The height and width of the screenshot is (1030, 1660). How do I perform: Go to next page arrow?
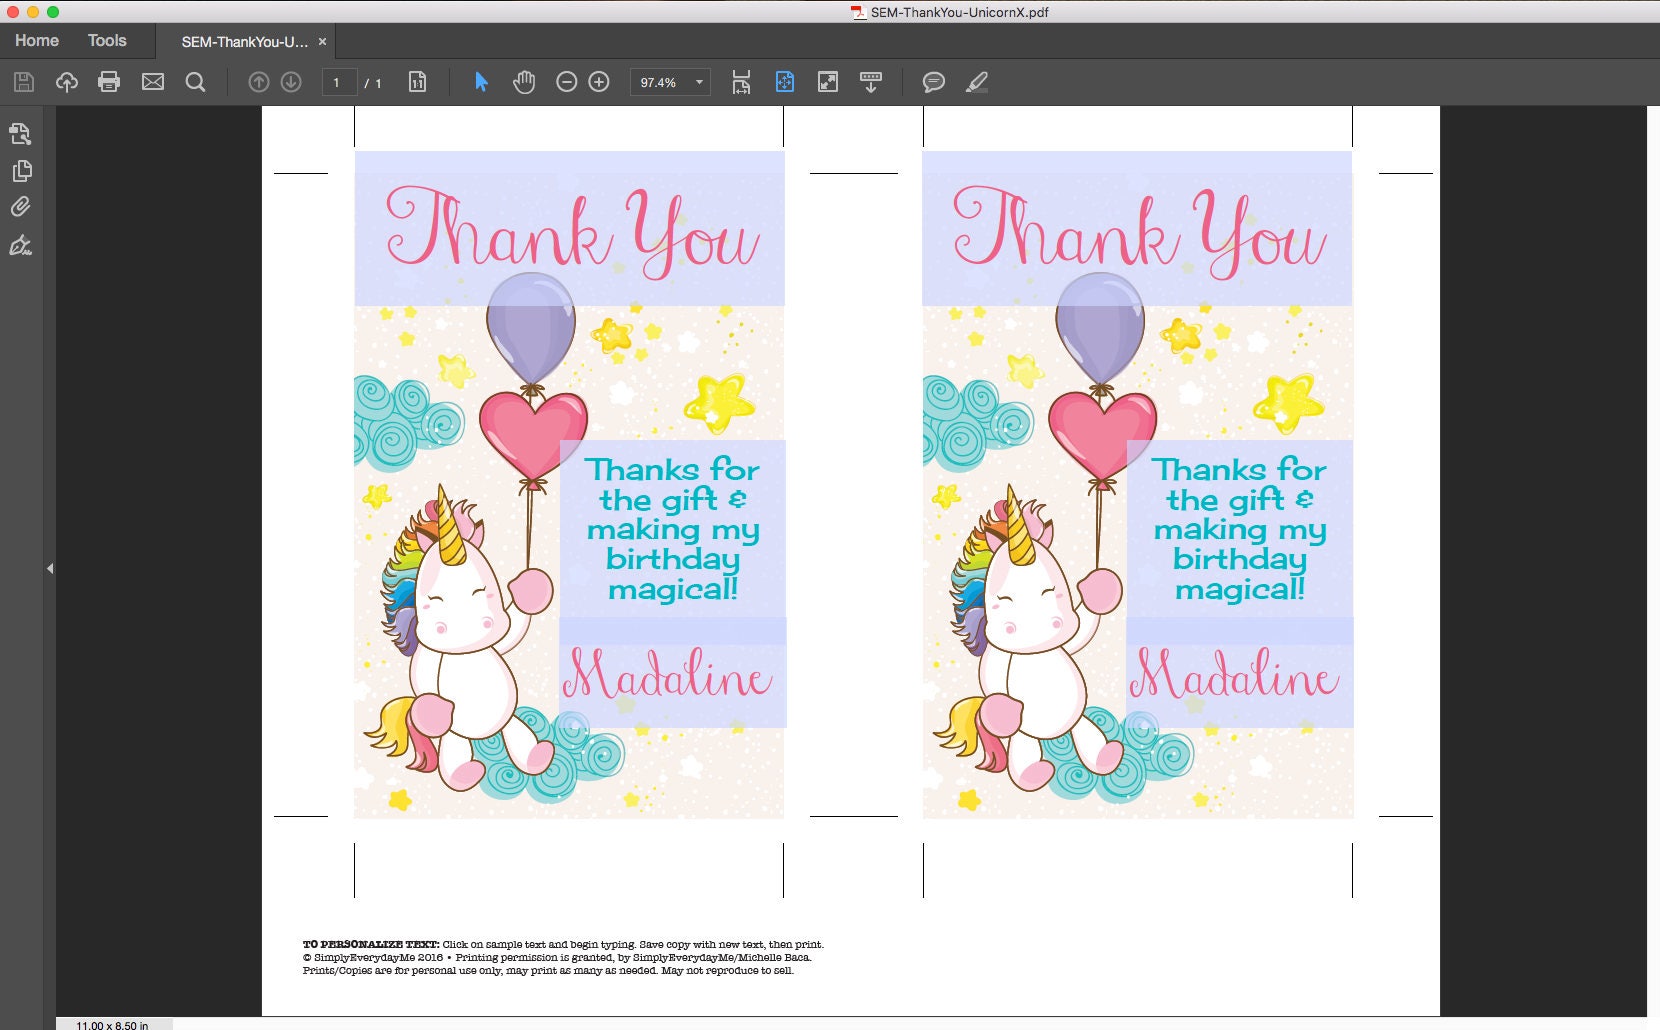coord(291,82)
